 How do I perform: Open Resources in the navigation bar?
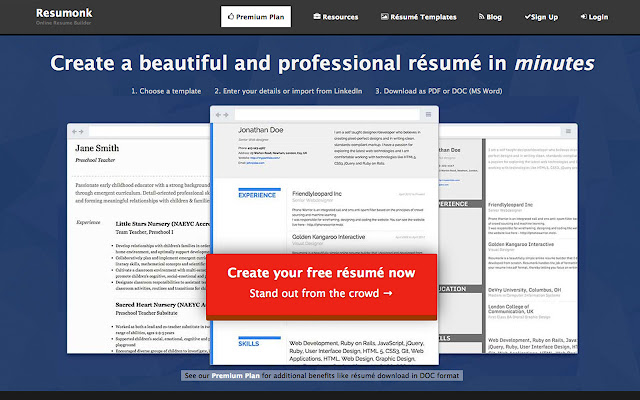tap(336, 17)
